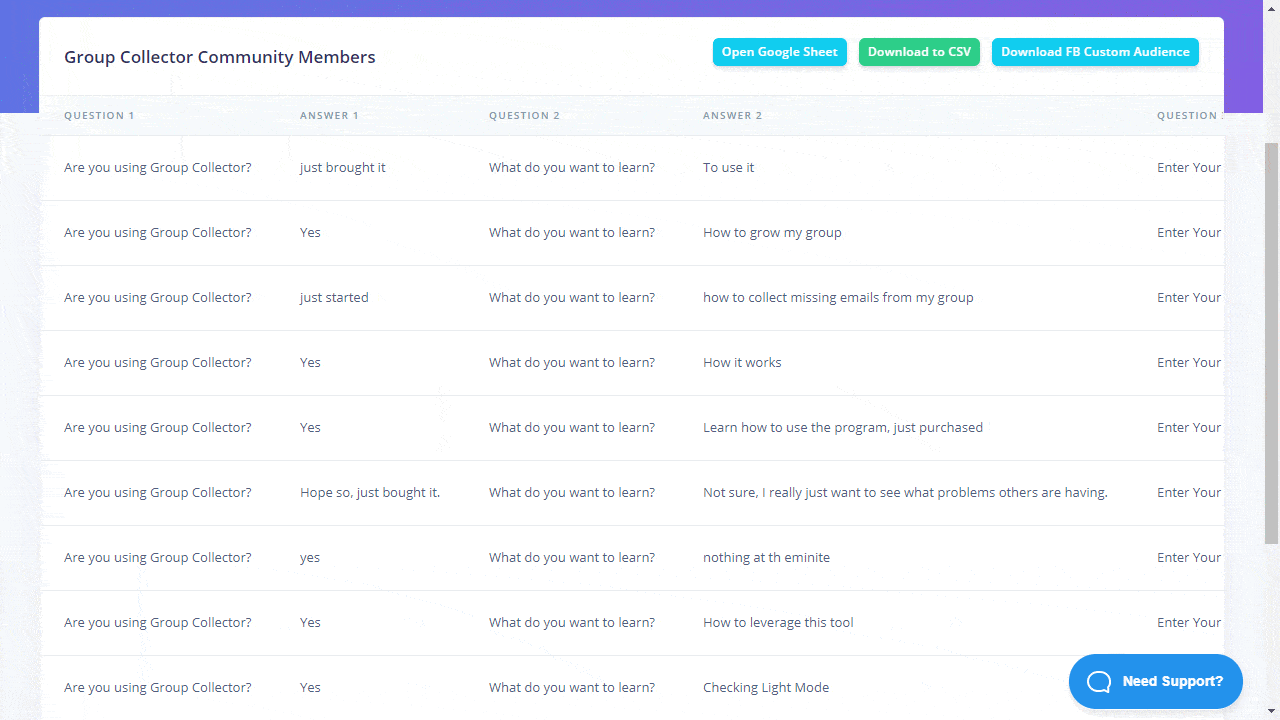The width and height of the screenshot is (1280, 720).
Task: Click Download FB Custom Audience button
Action: click(1095, 52)
